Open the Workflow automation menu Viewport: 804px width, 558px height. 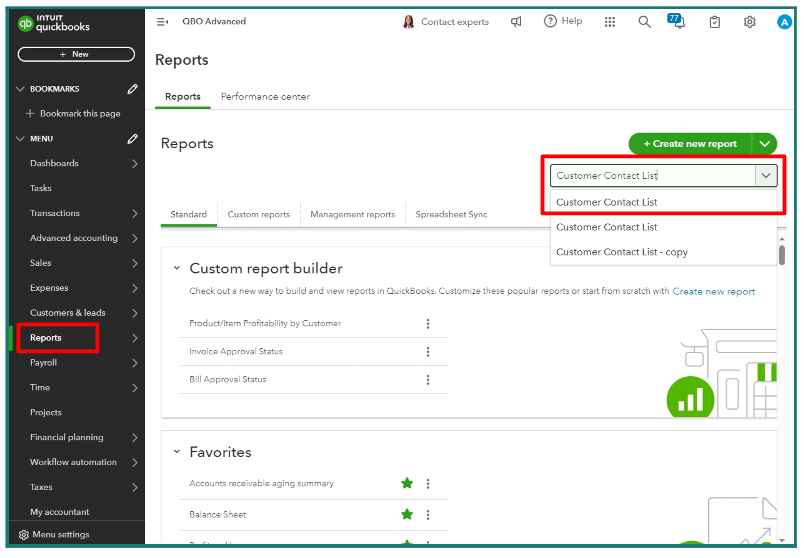point(73,462)
